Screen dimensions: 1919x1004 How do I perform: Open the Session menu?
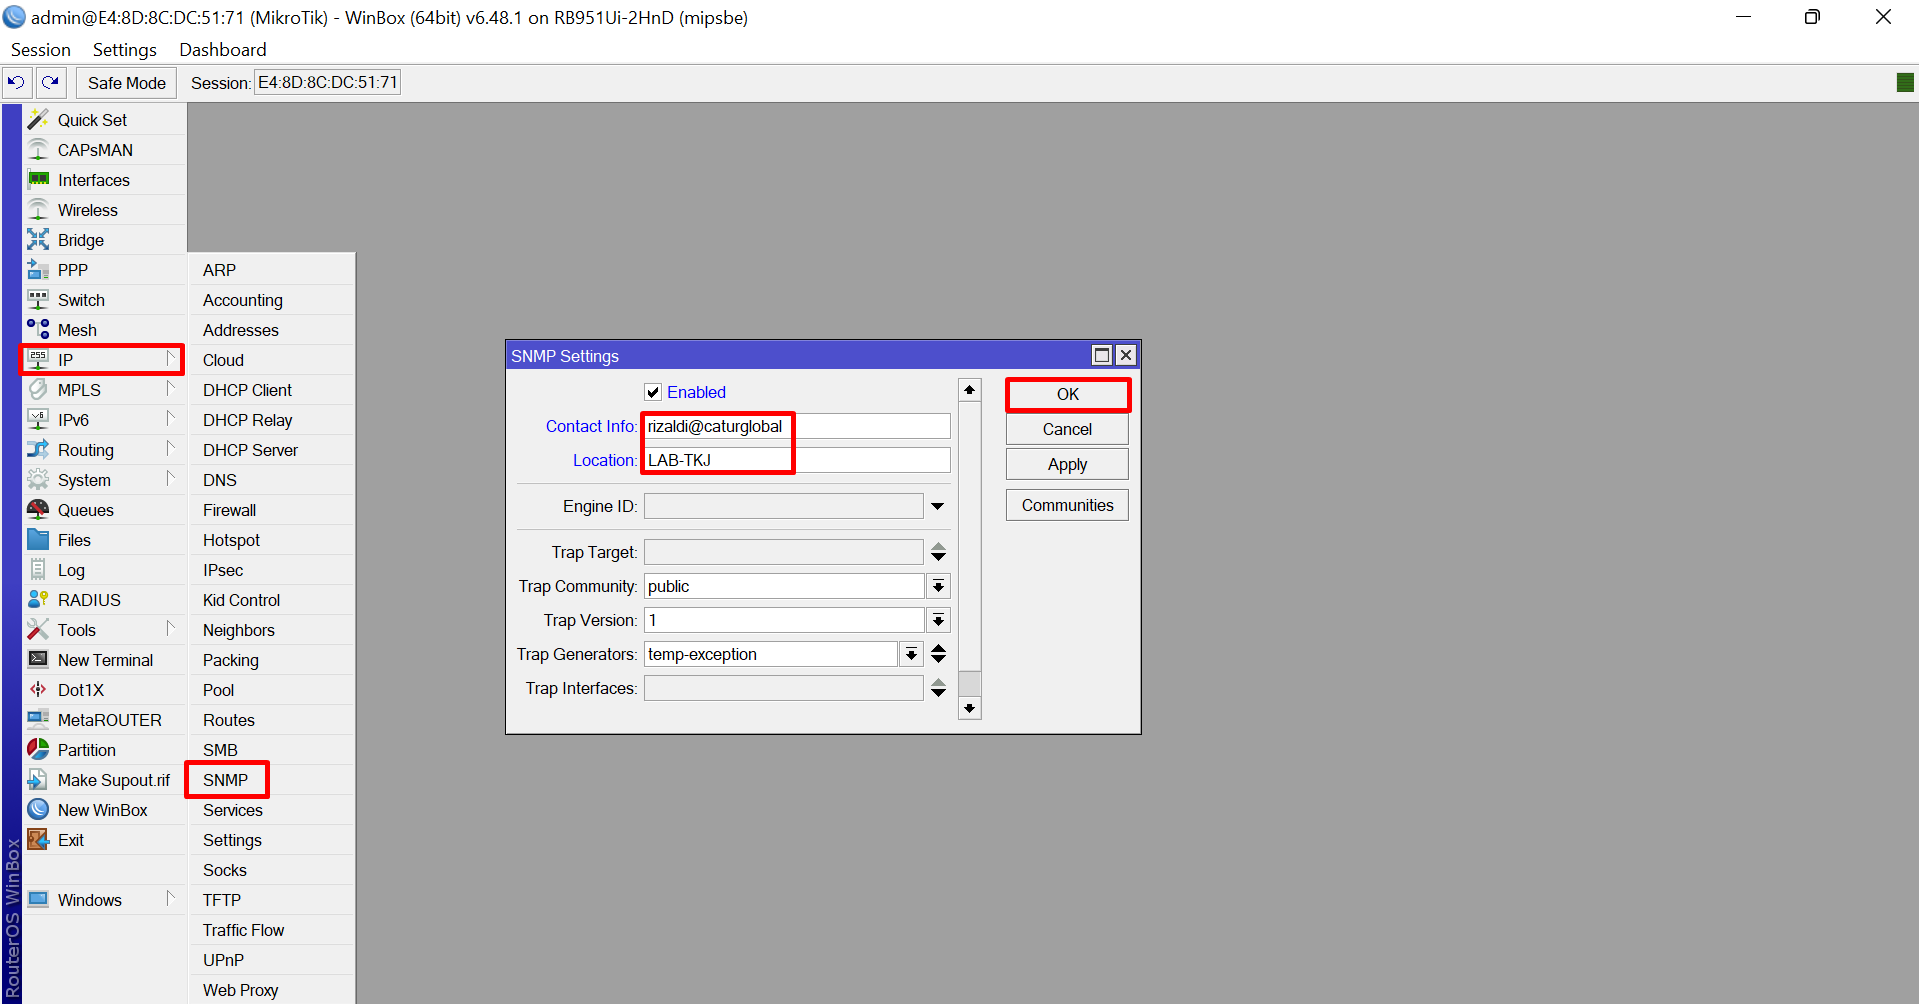click(x=41, y=50)
